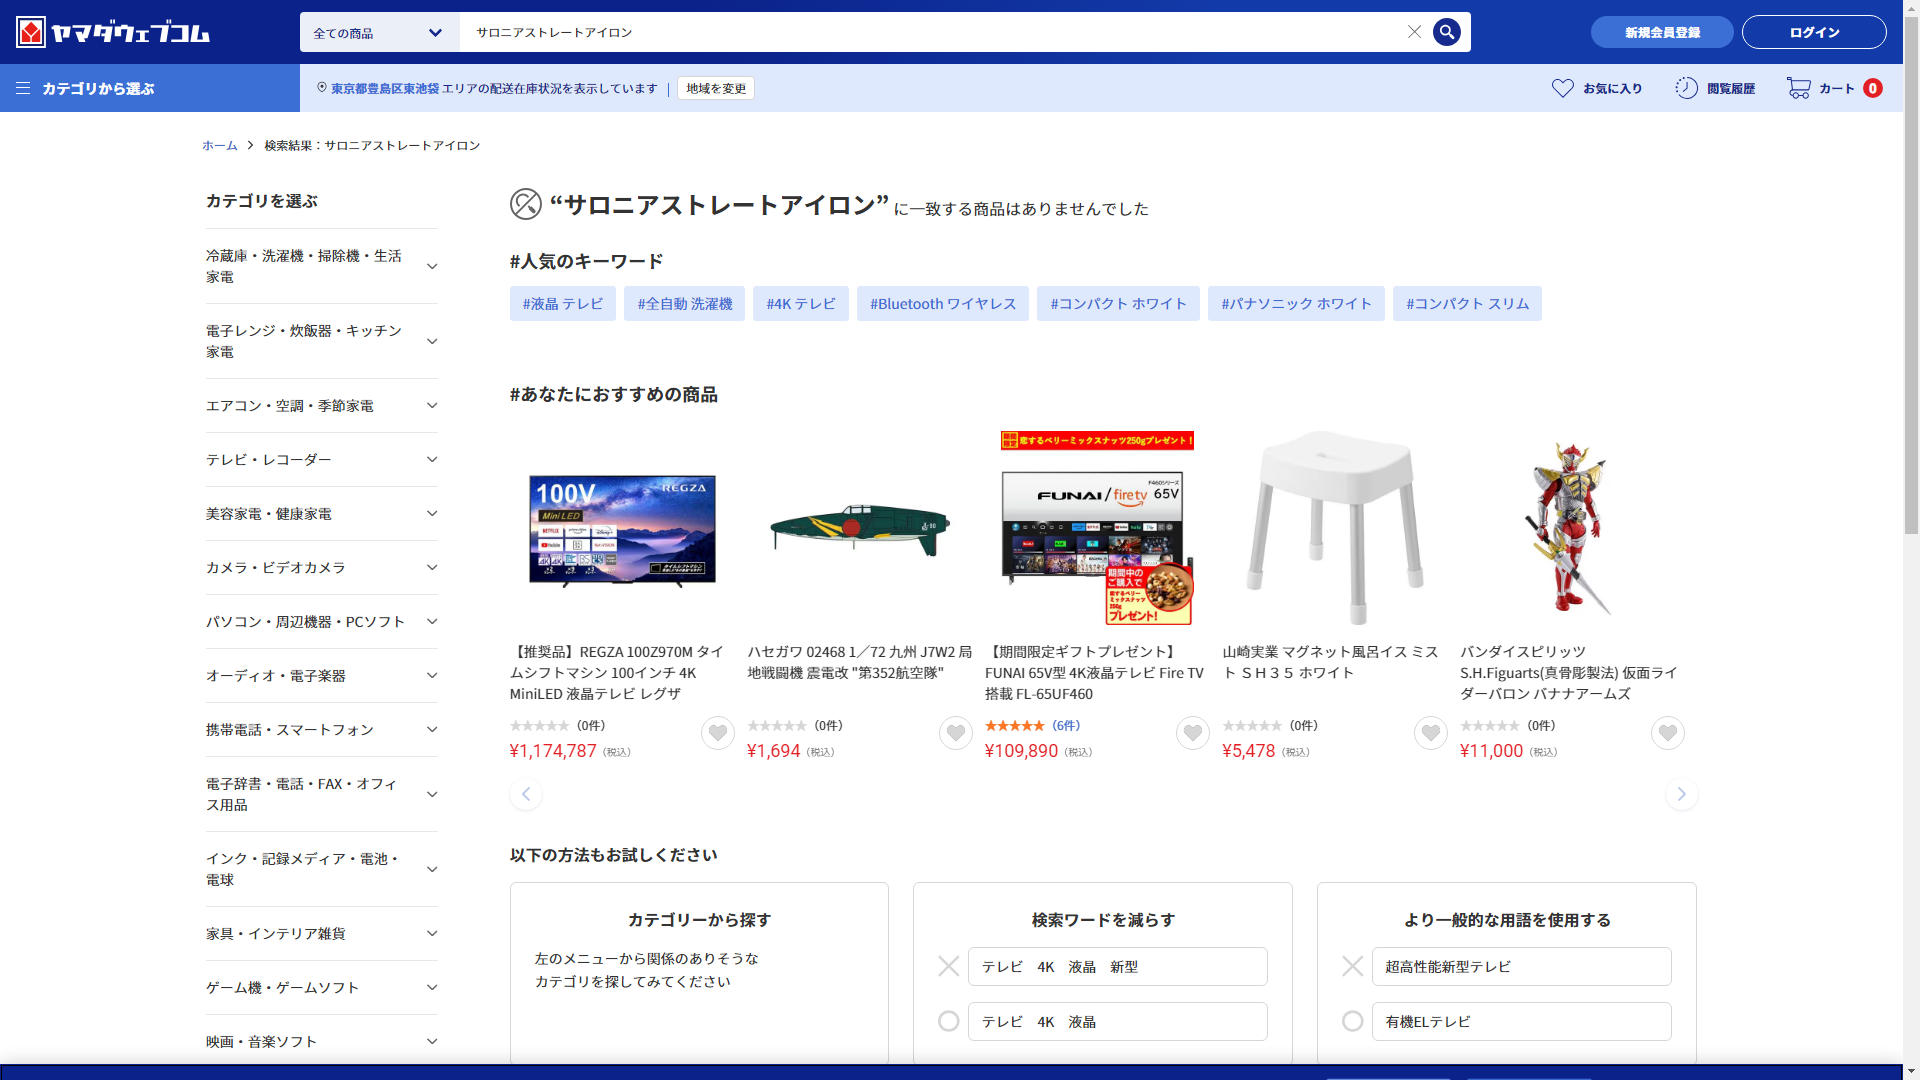Open the cart icon
This screenshot has width=1920, height=1080.
[1798, 88]
